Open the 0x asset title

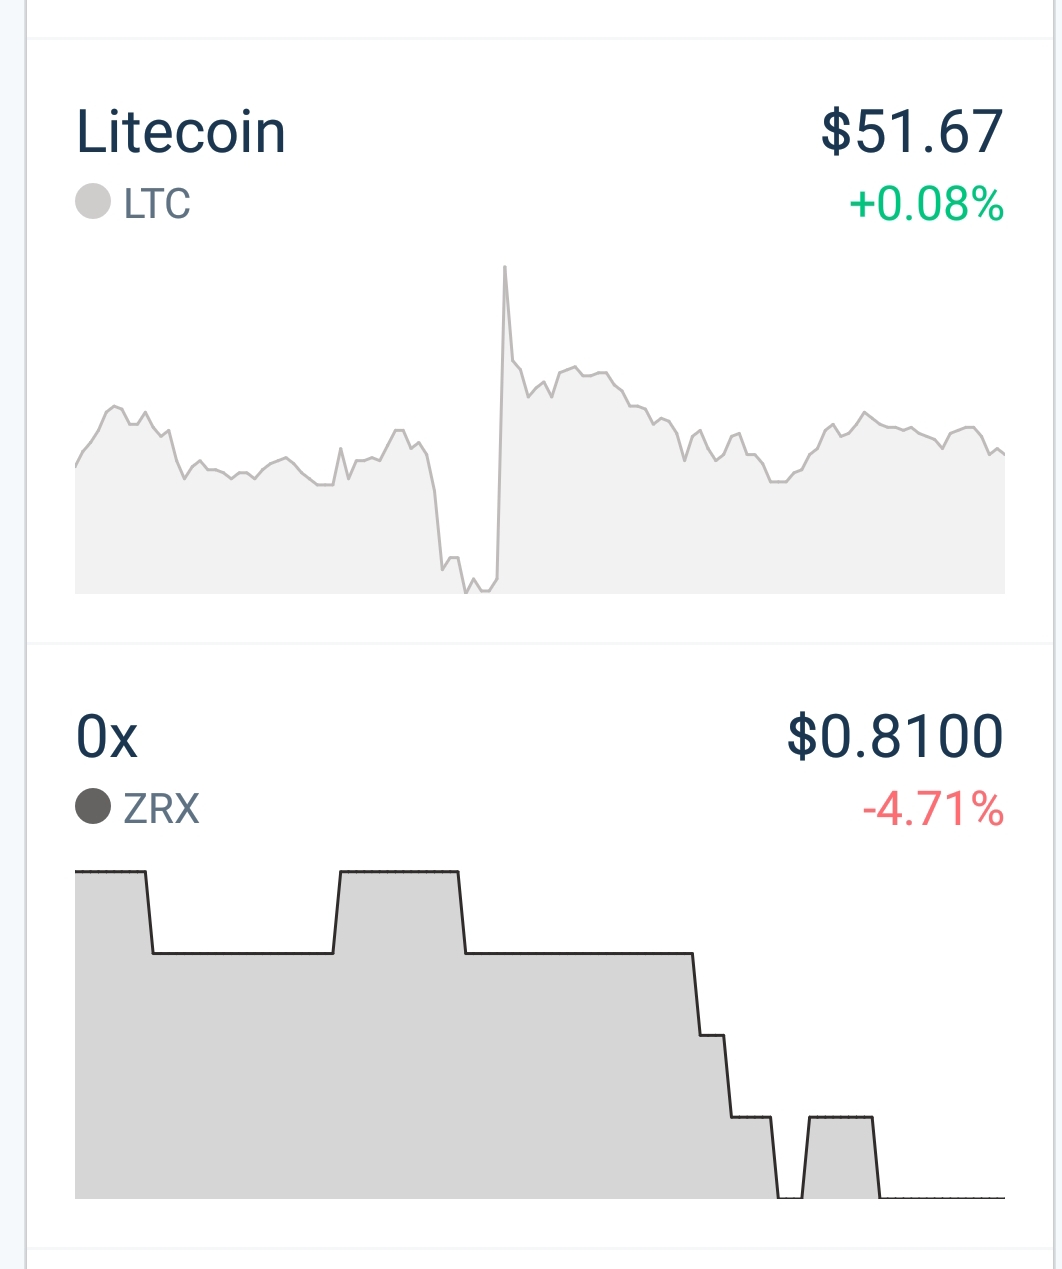coord(107,738)
